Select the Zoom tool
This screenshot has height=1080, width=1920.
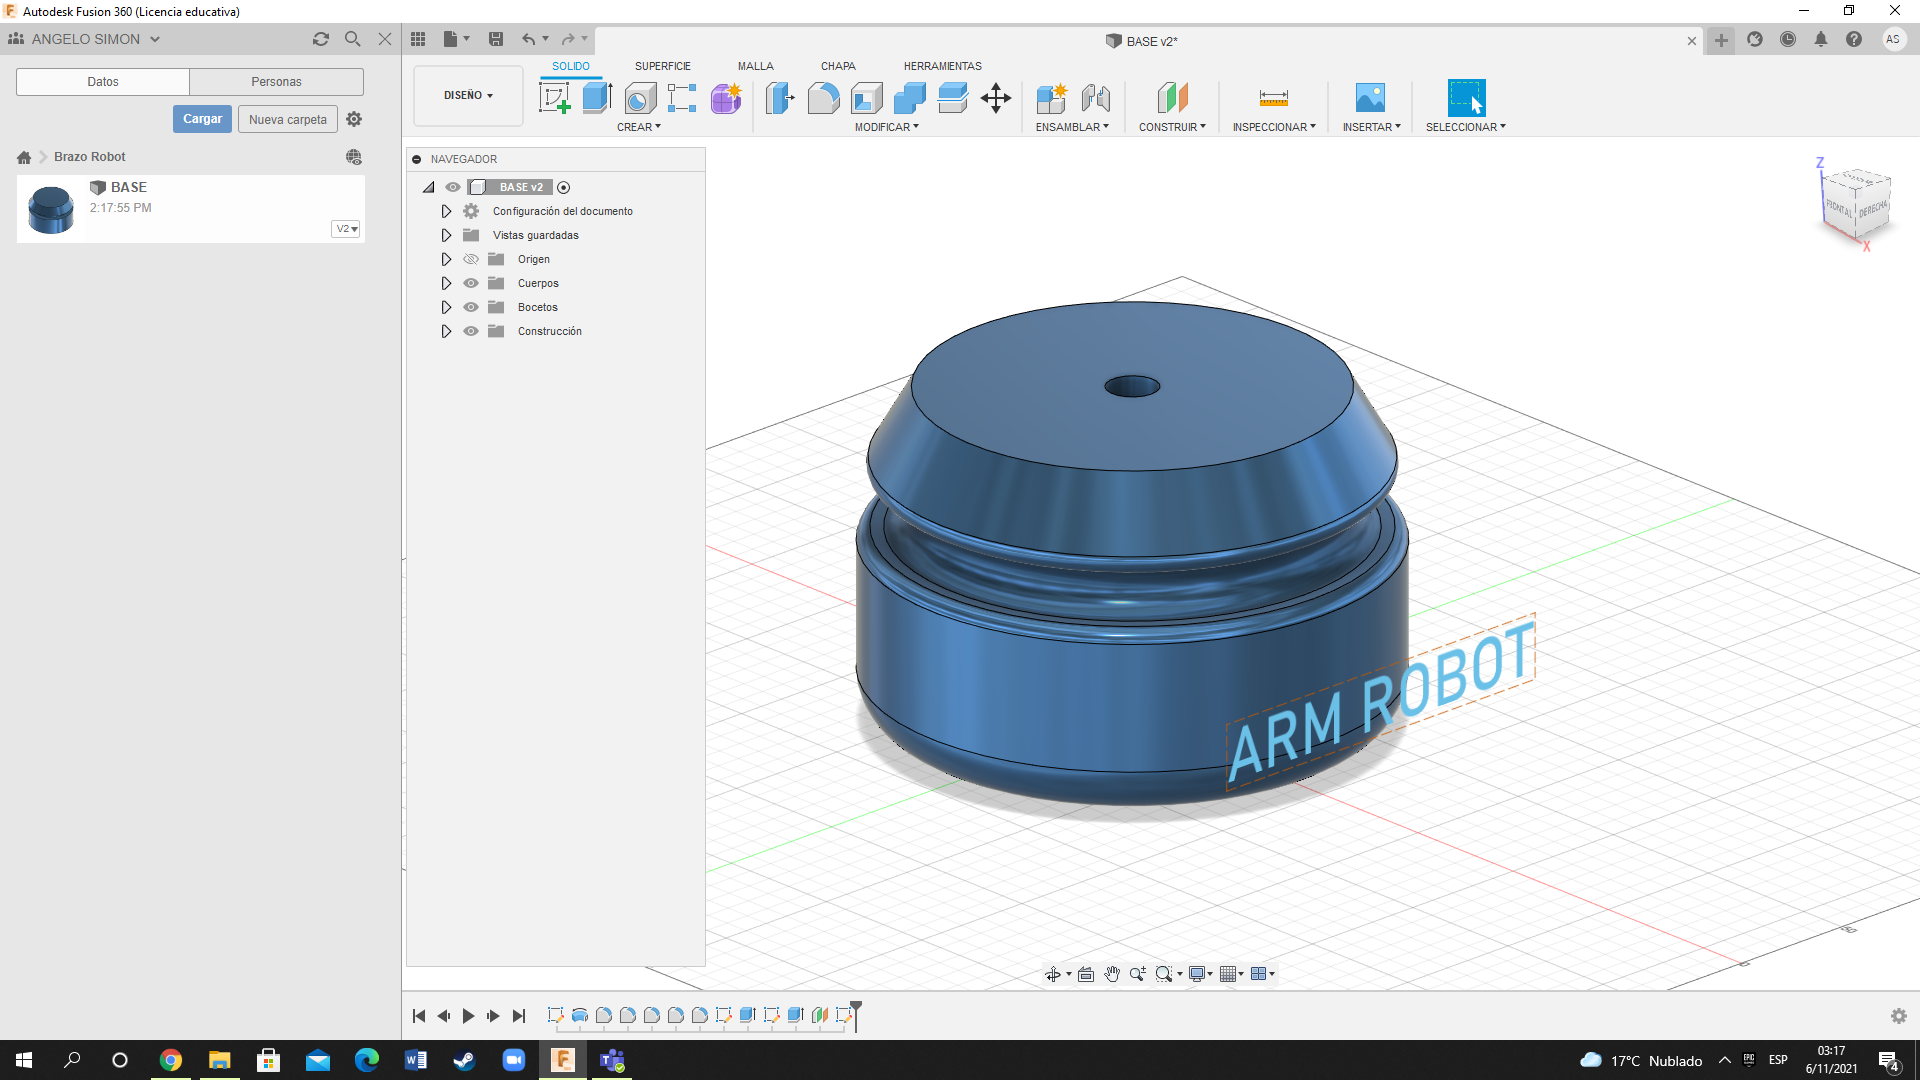tap(1138, 974)
